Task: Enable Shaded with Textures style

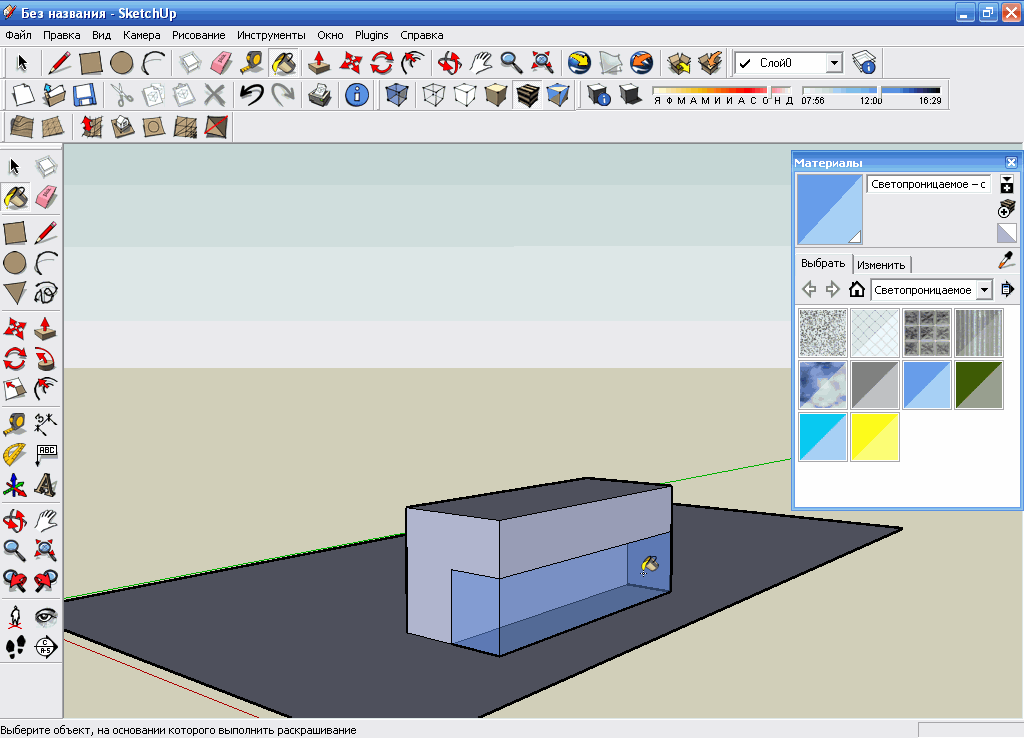Action: pos(528,95)
